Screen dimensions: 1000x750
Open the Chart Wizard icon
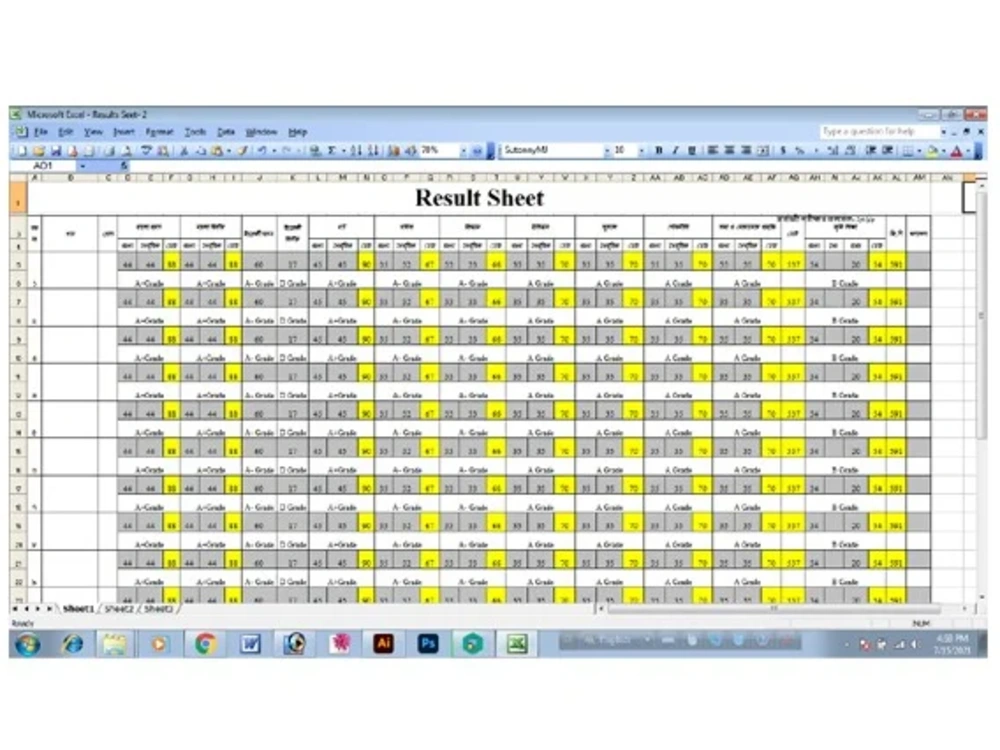point(393,151)
